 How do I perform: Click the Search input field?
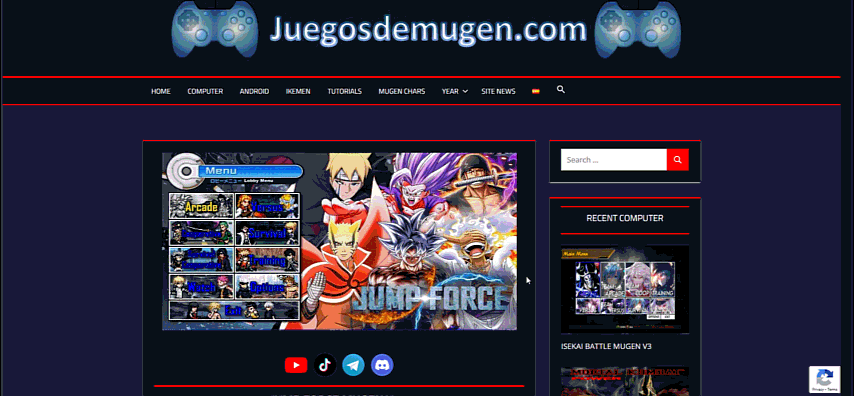click(x=614, y=160)
